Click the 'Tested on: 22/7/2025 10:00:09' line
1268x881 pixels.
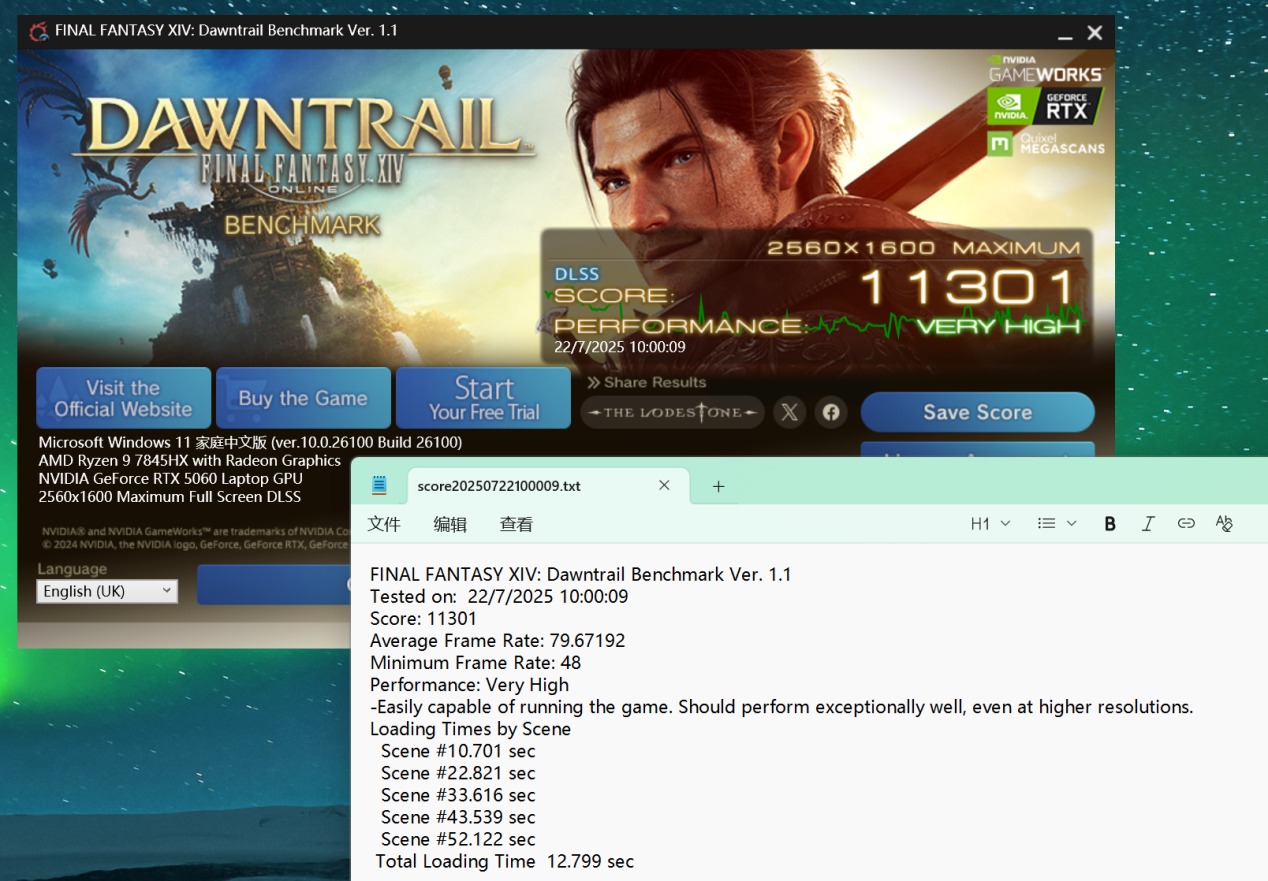[499, 597]
